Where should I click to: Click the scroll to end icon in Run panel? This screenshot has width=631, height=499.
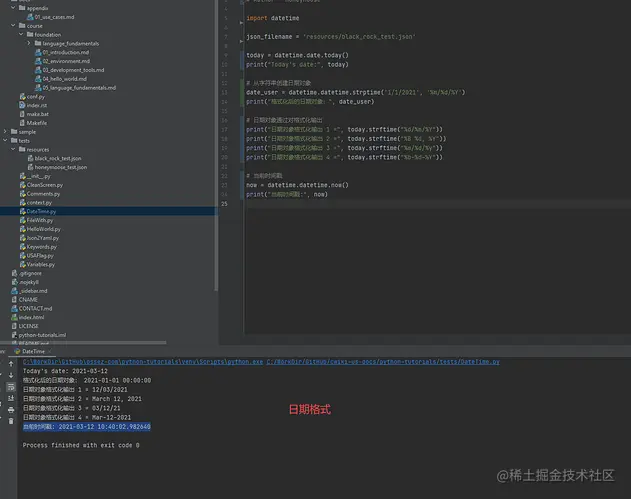point(11,398)
